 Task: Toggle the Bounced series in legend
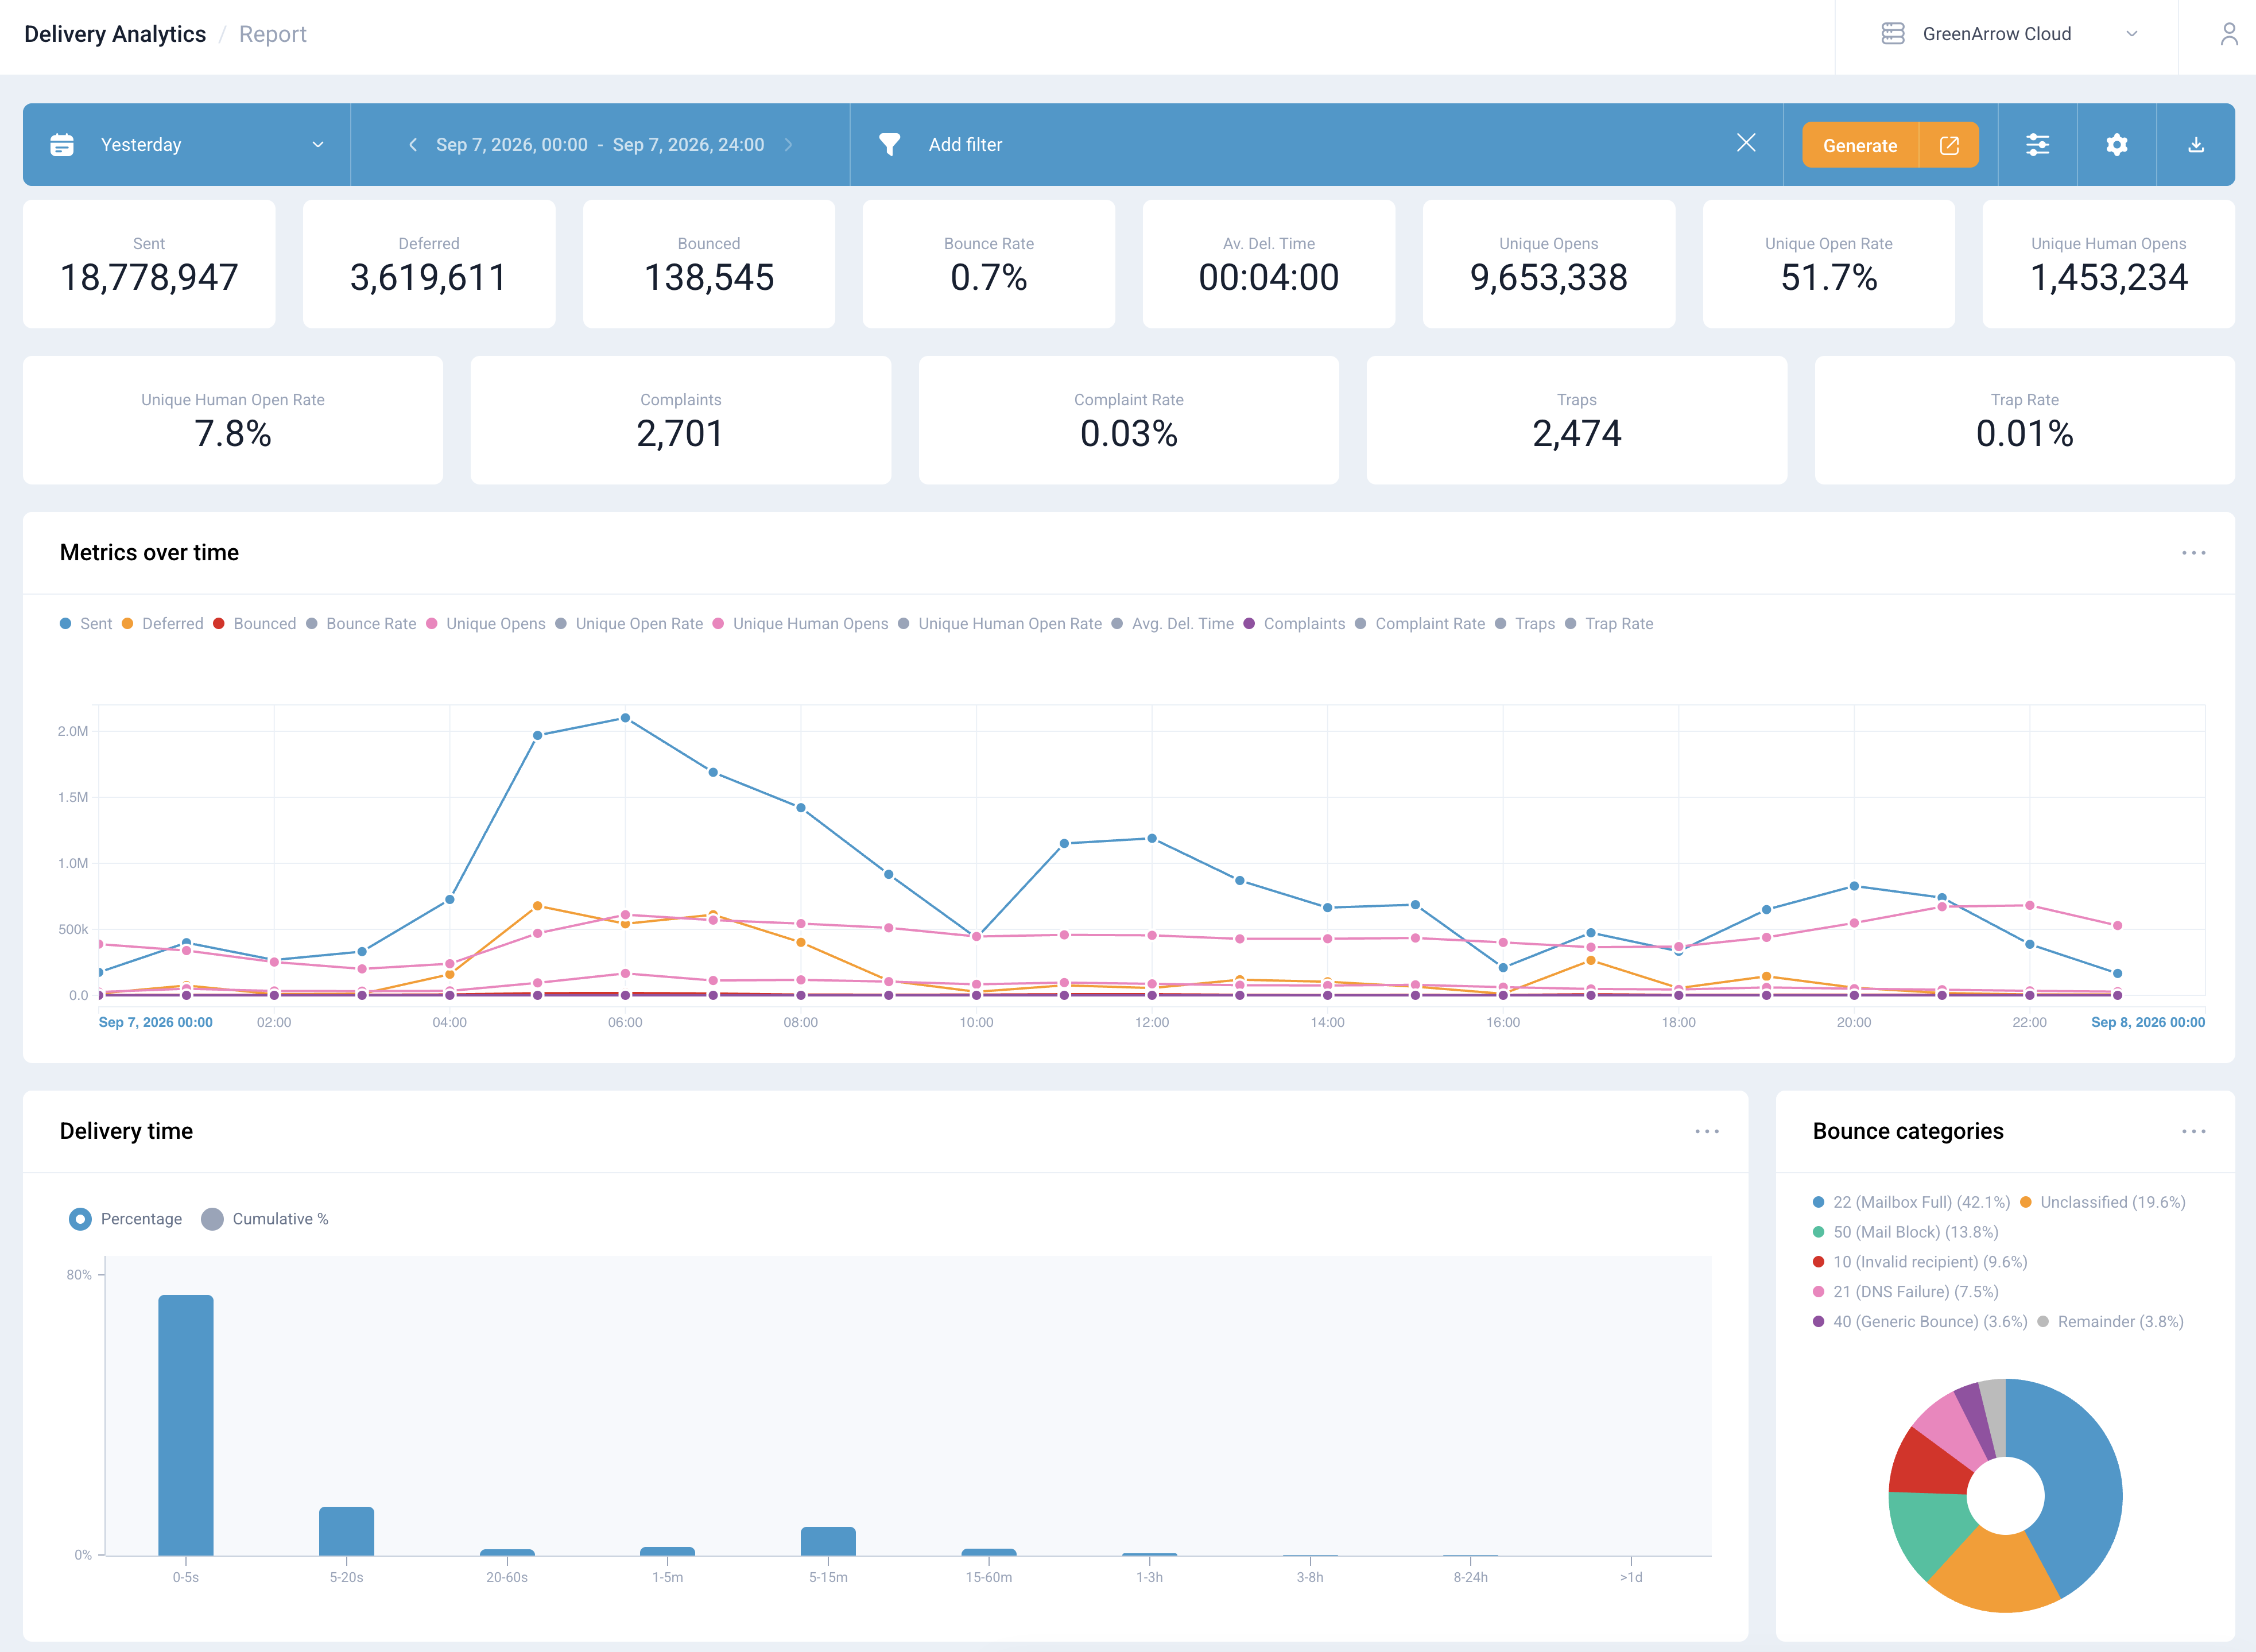point(254,624)
